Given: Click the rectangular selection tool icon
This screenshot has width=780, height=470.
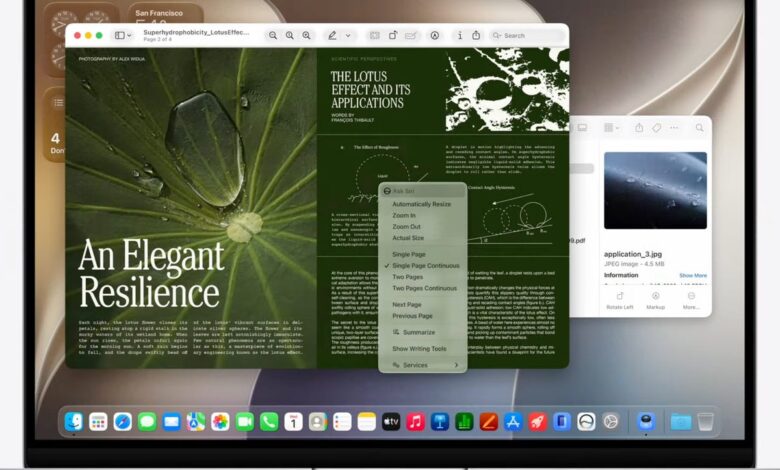Looking at the screenshot, I should coord(375,35).
